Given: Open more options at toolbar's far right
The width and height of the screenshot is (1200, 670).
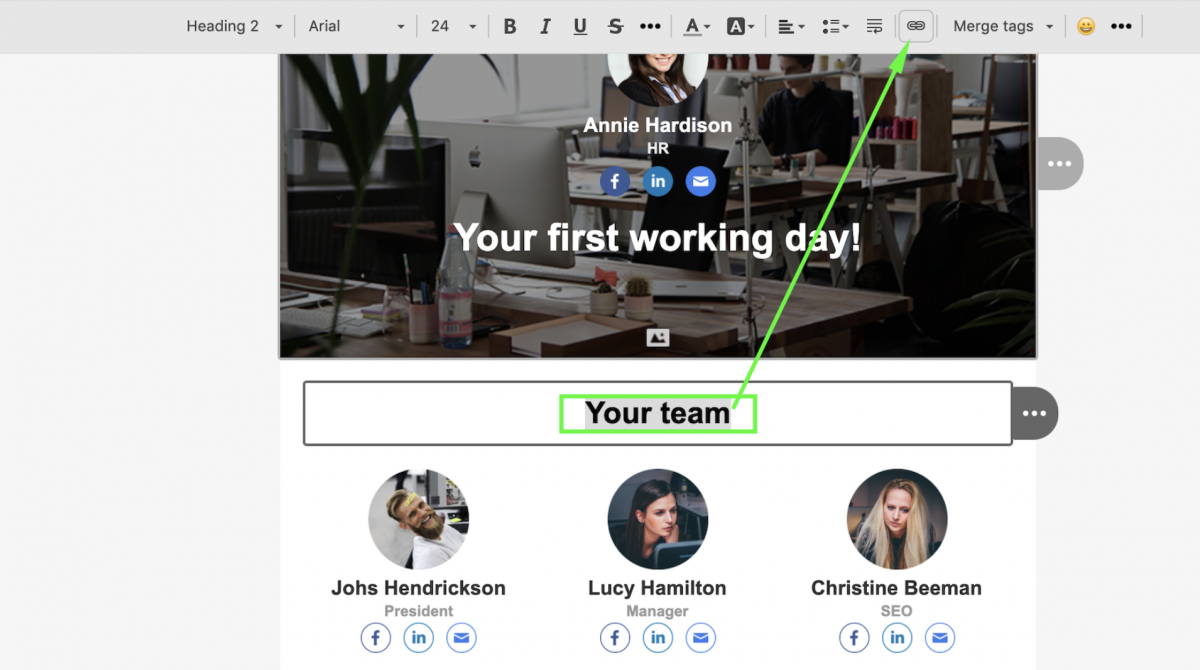Looking at the screenshot, I should click(x=1121, y=27).
